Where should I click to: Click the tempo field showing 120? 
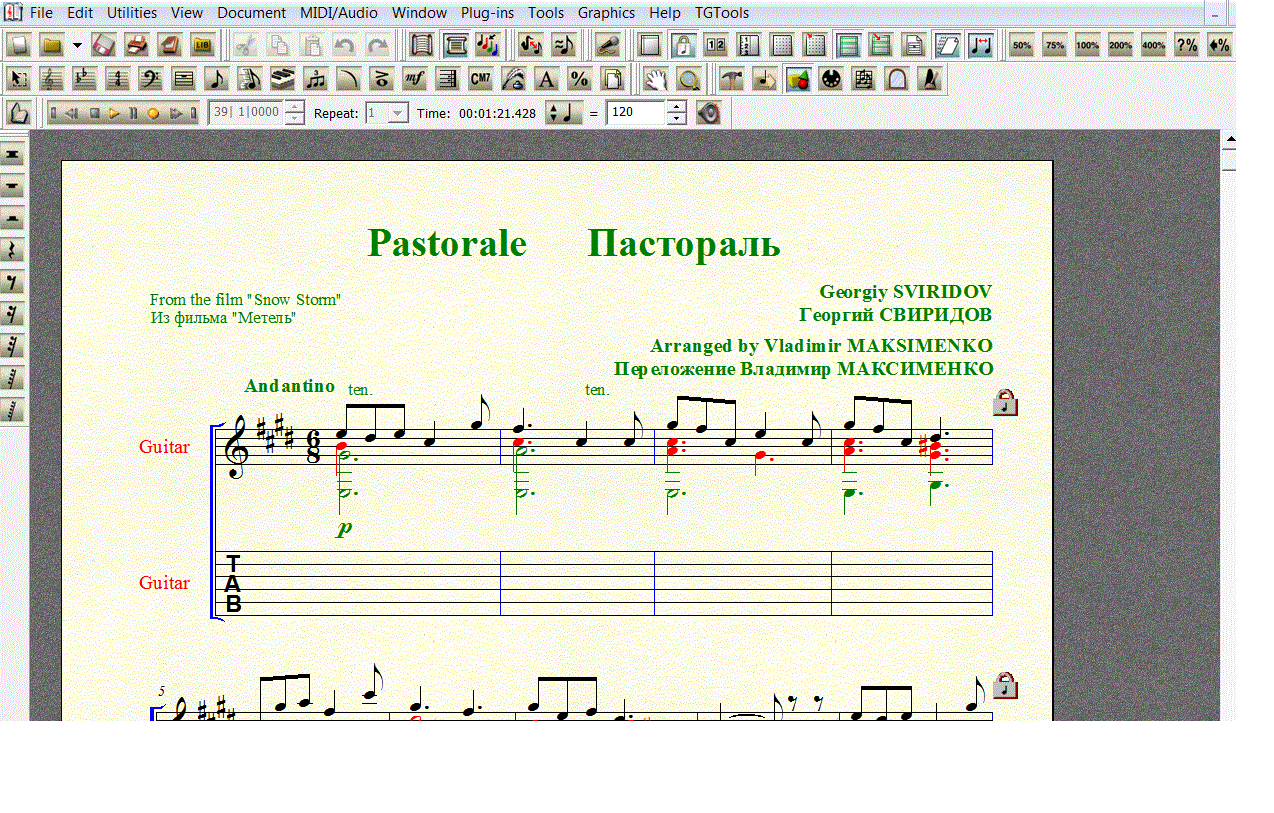tap(635, 113)
